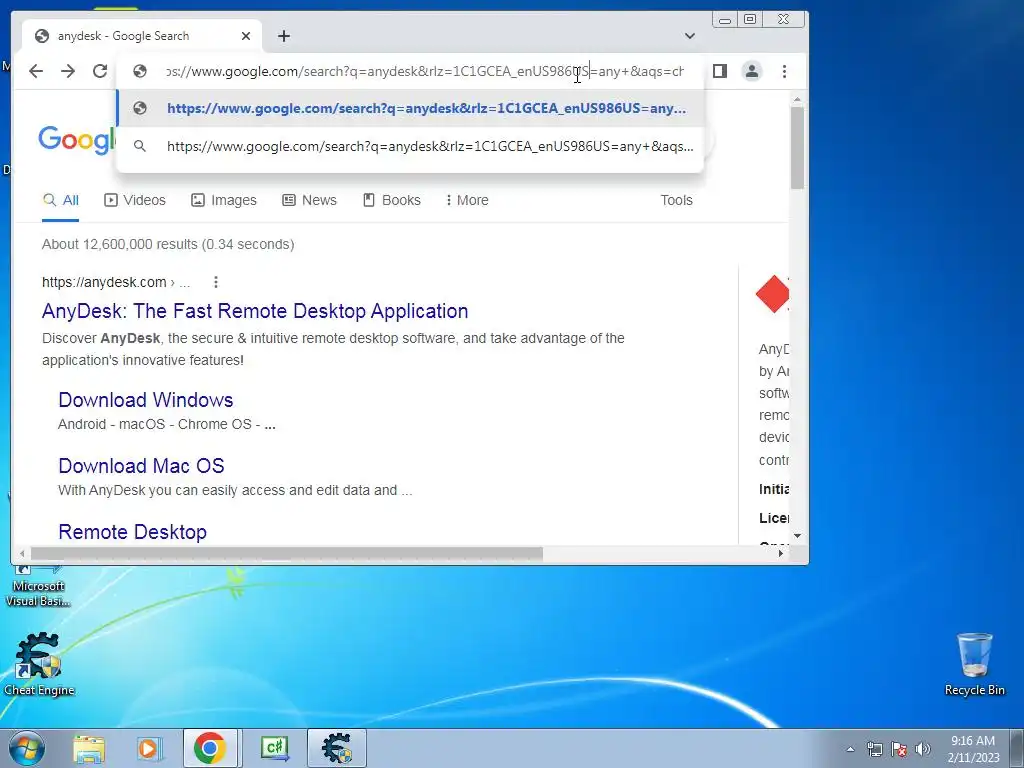Screen dimensions: 1024x768
Task: Open the Cheat Engine taskbar icon
Action: [x=337, y=748]
